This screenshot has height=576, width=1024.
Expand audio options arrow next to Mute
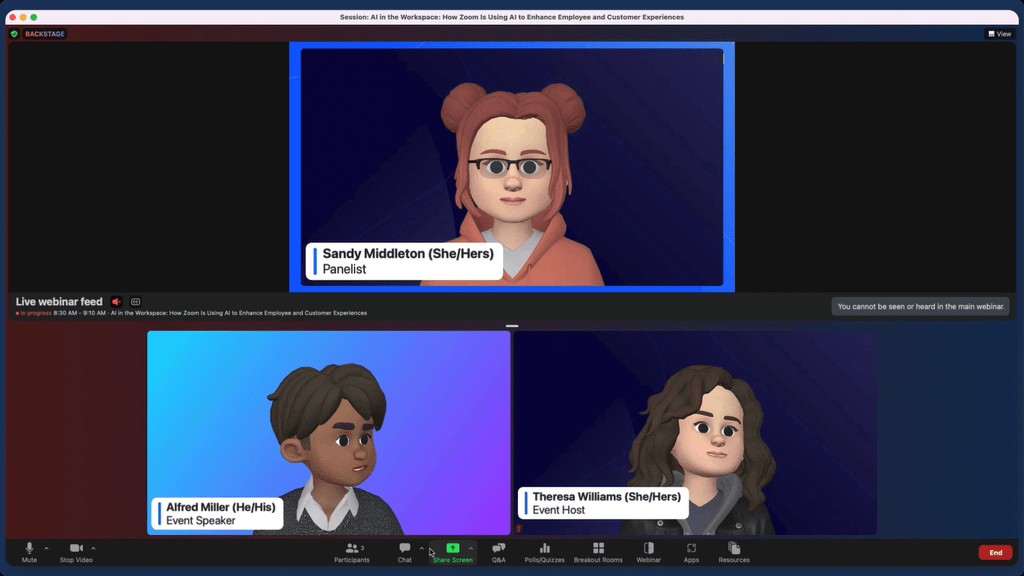tap(46, 549)
